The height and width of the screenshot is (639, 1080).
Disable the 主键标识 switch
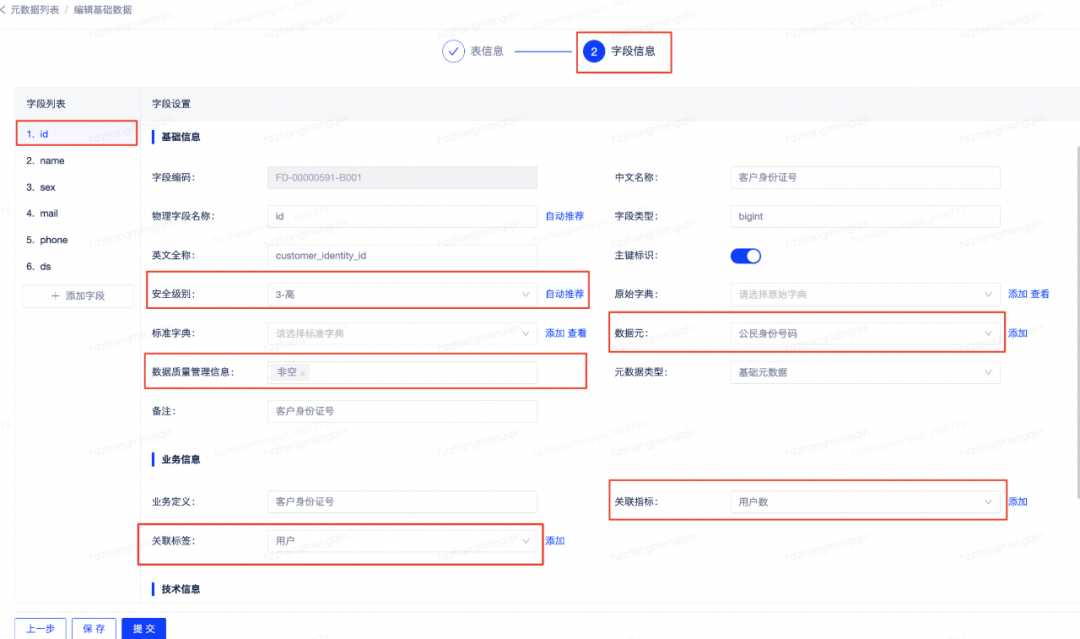click(745, 255)
